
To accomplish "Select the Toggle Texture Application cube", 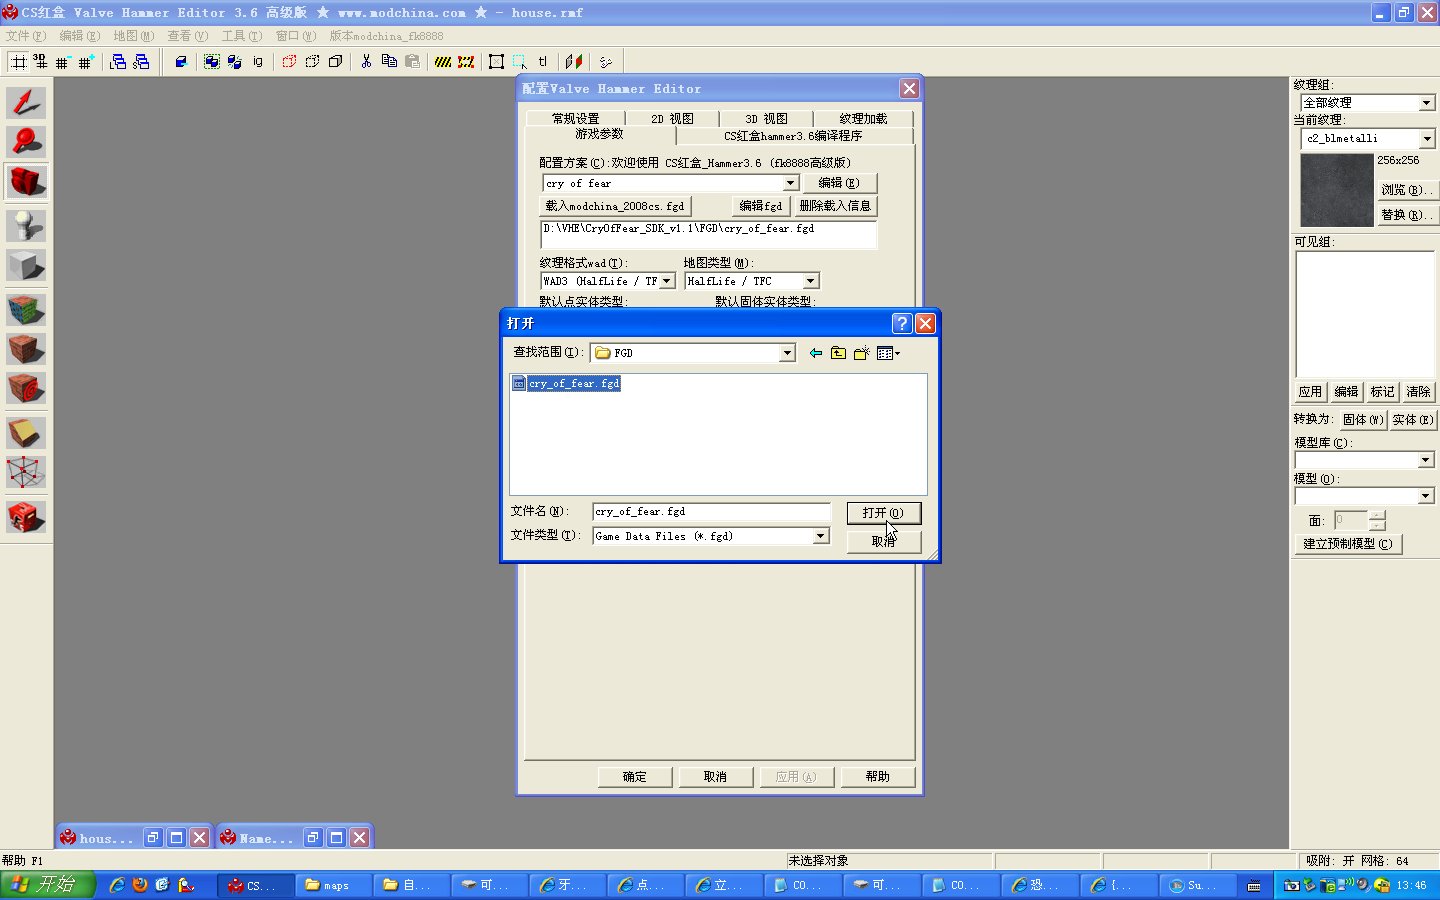I will click(x=26, y=309).
